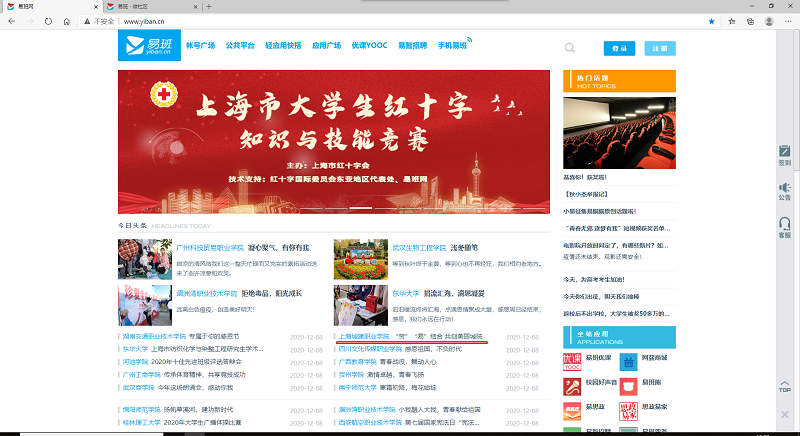Open thumbnail beside 东华大学 headline
The image size is (800, 436).
click(x=361, y=305)
